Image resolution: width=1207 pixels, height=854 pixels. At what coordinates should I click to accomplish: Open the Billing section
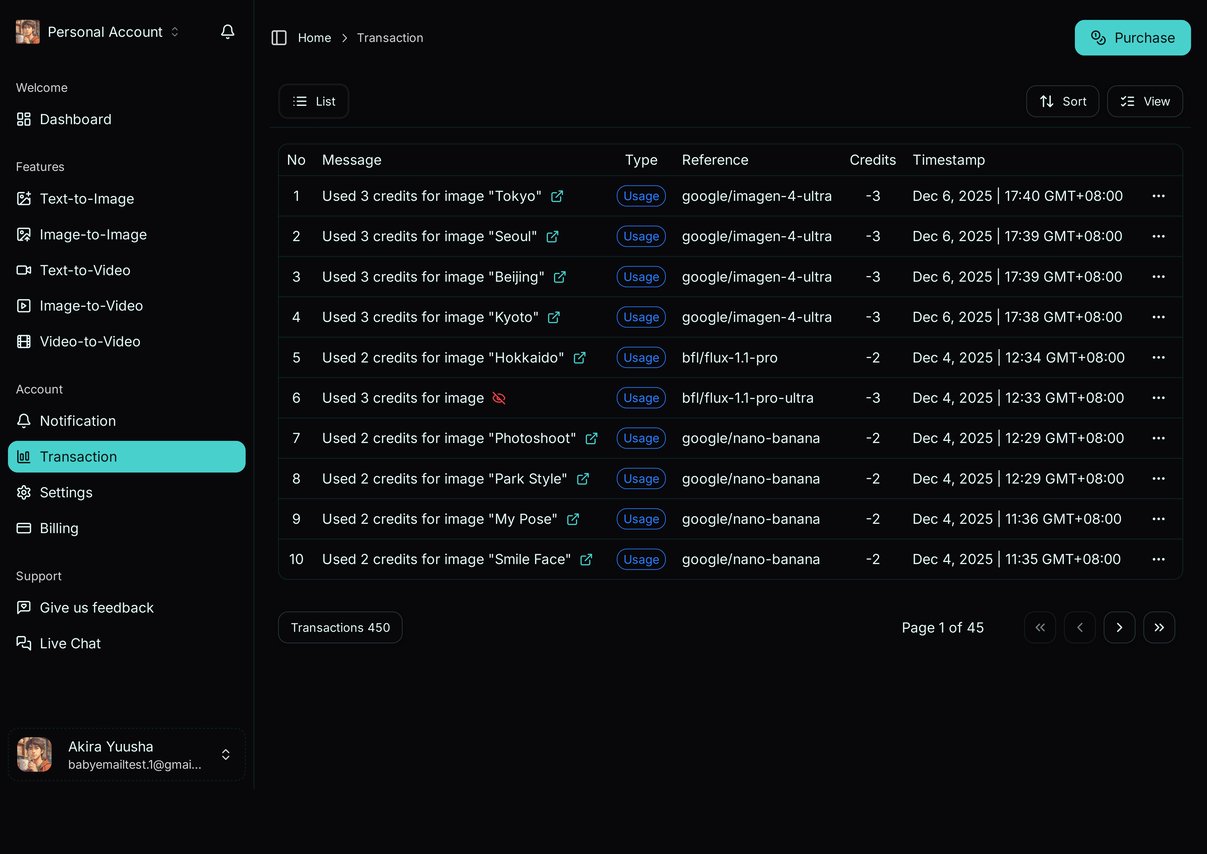(60, 528)
